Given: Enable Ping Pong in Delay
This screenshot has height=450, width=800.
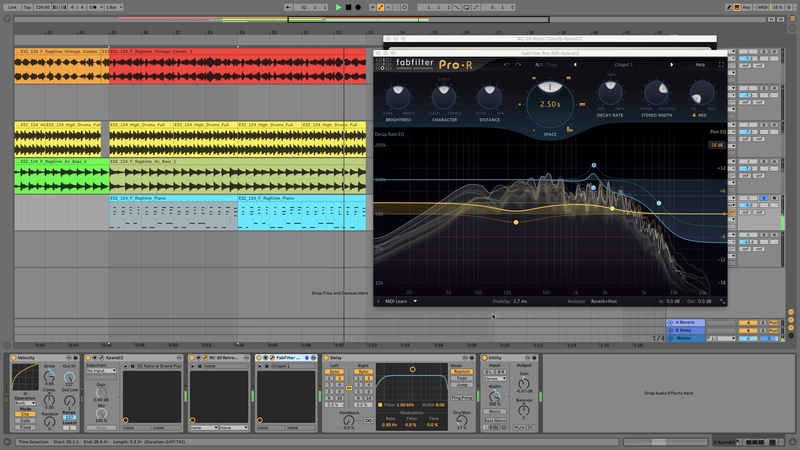Looking at the screenshot, I should pos(461,397).
